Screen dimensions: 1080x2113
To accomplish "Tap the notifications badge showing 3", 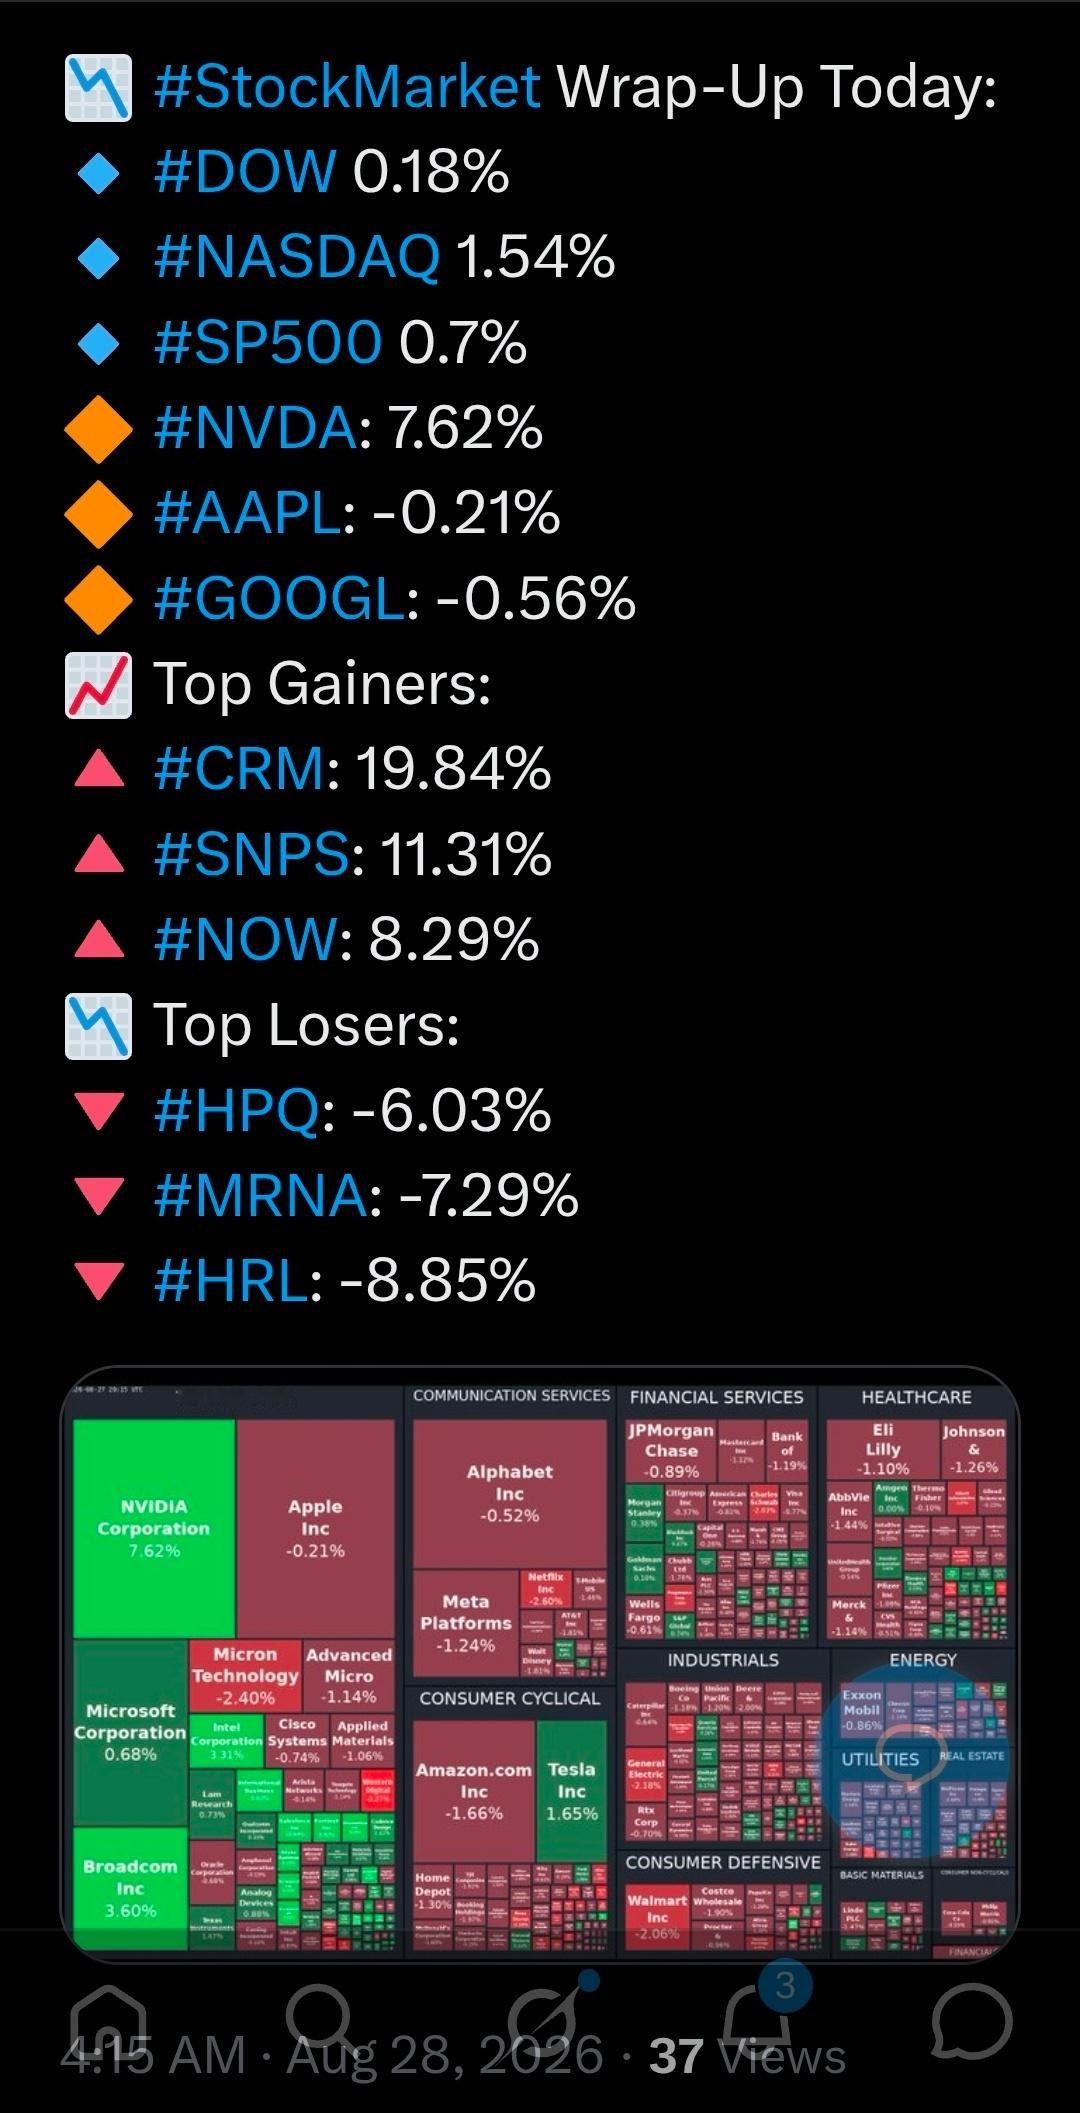I will [x=785, y=1984].
